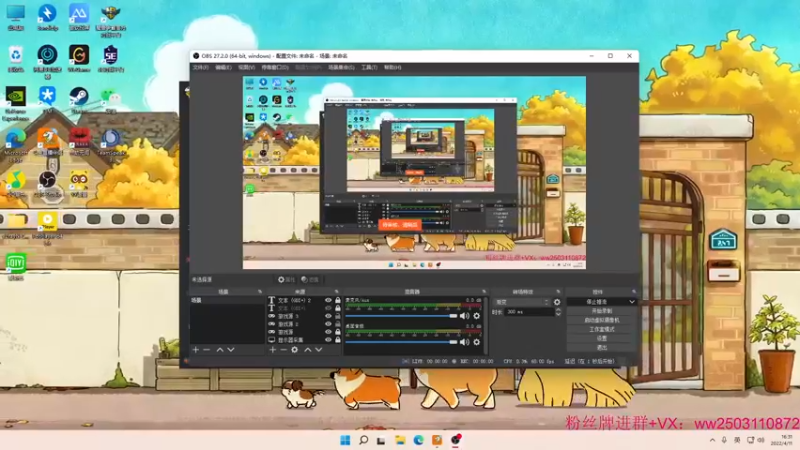Open OBS Studio desktop shortcut

[x=47, y=184]
